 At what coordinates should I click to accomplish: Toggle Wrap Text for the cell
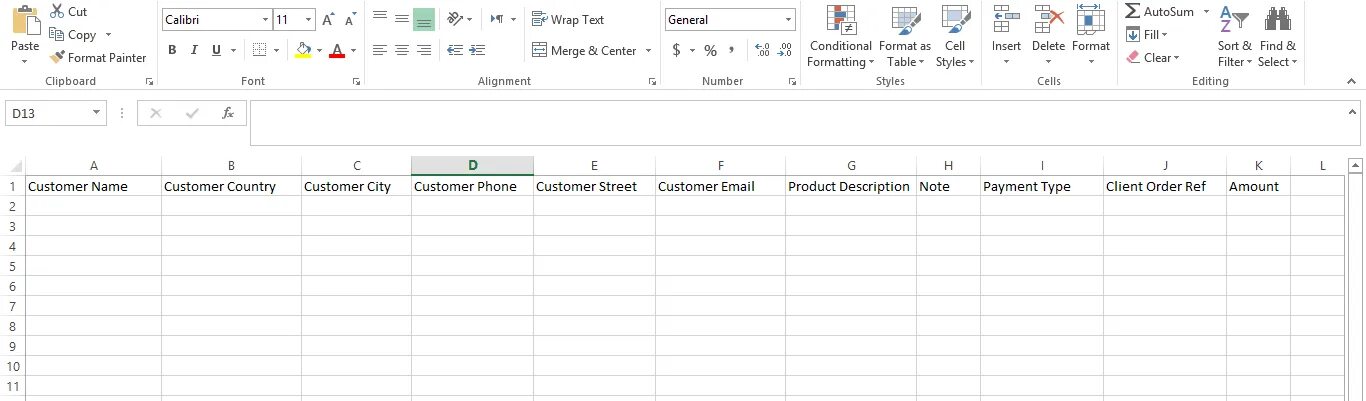tap(568, 20)
